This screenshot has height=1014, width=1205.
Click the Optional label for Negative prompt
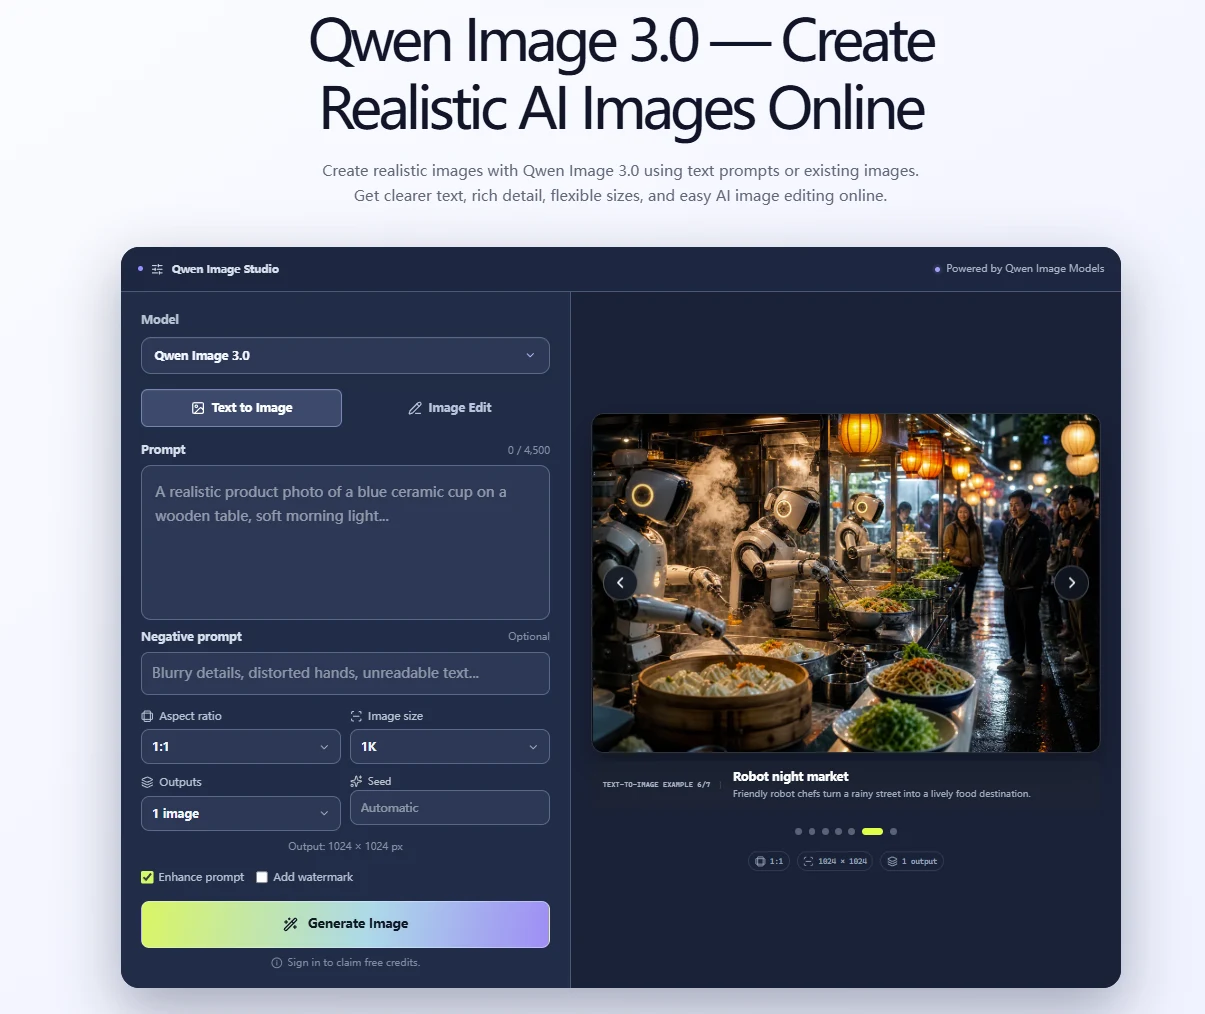[529, 637]
